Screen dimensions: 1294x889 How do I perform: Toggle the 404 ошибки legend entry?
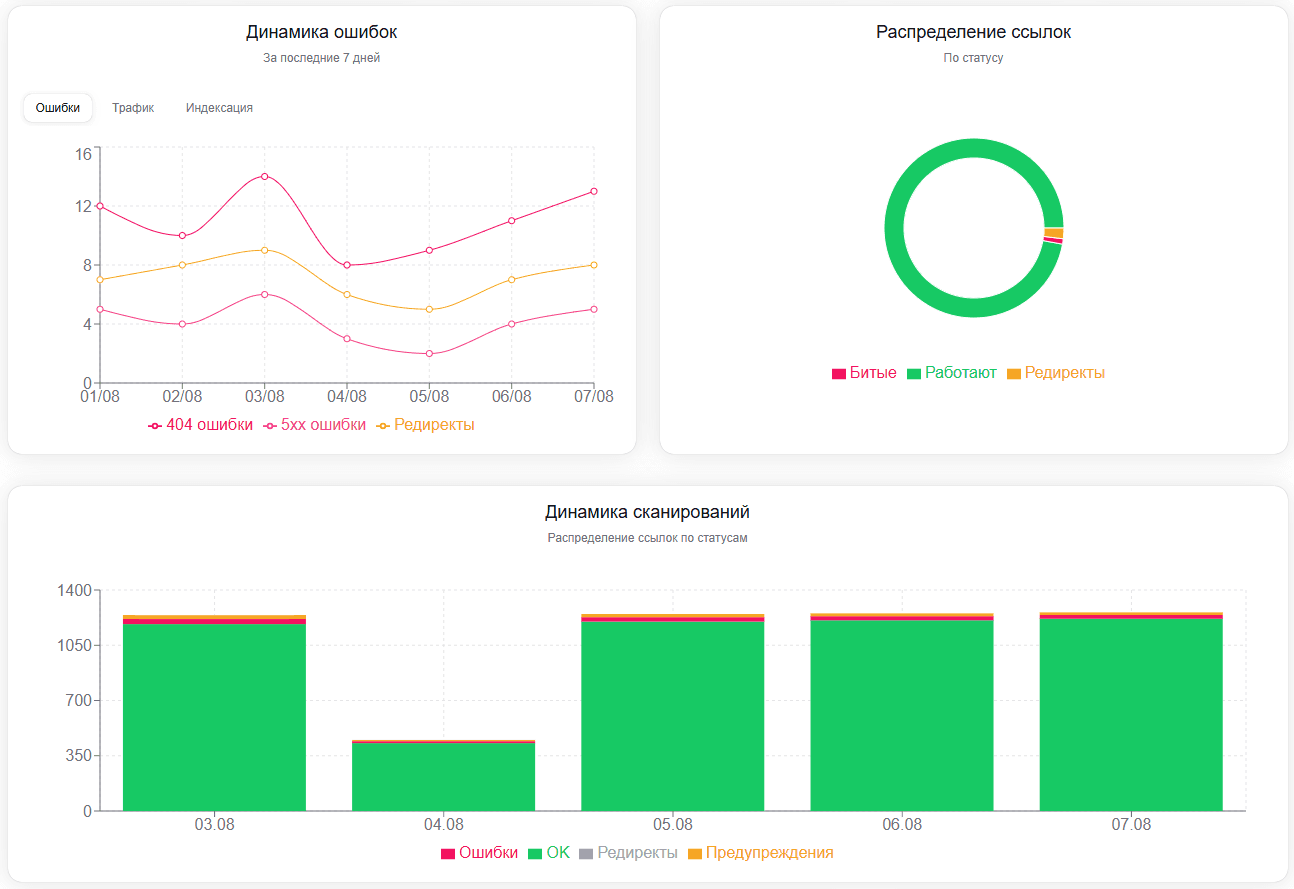coord(201,425)
